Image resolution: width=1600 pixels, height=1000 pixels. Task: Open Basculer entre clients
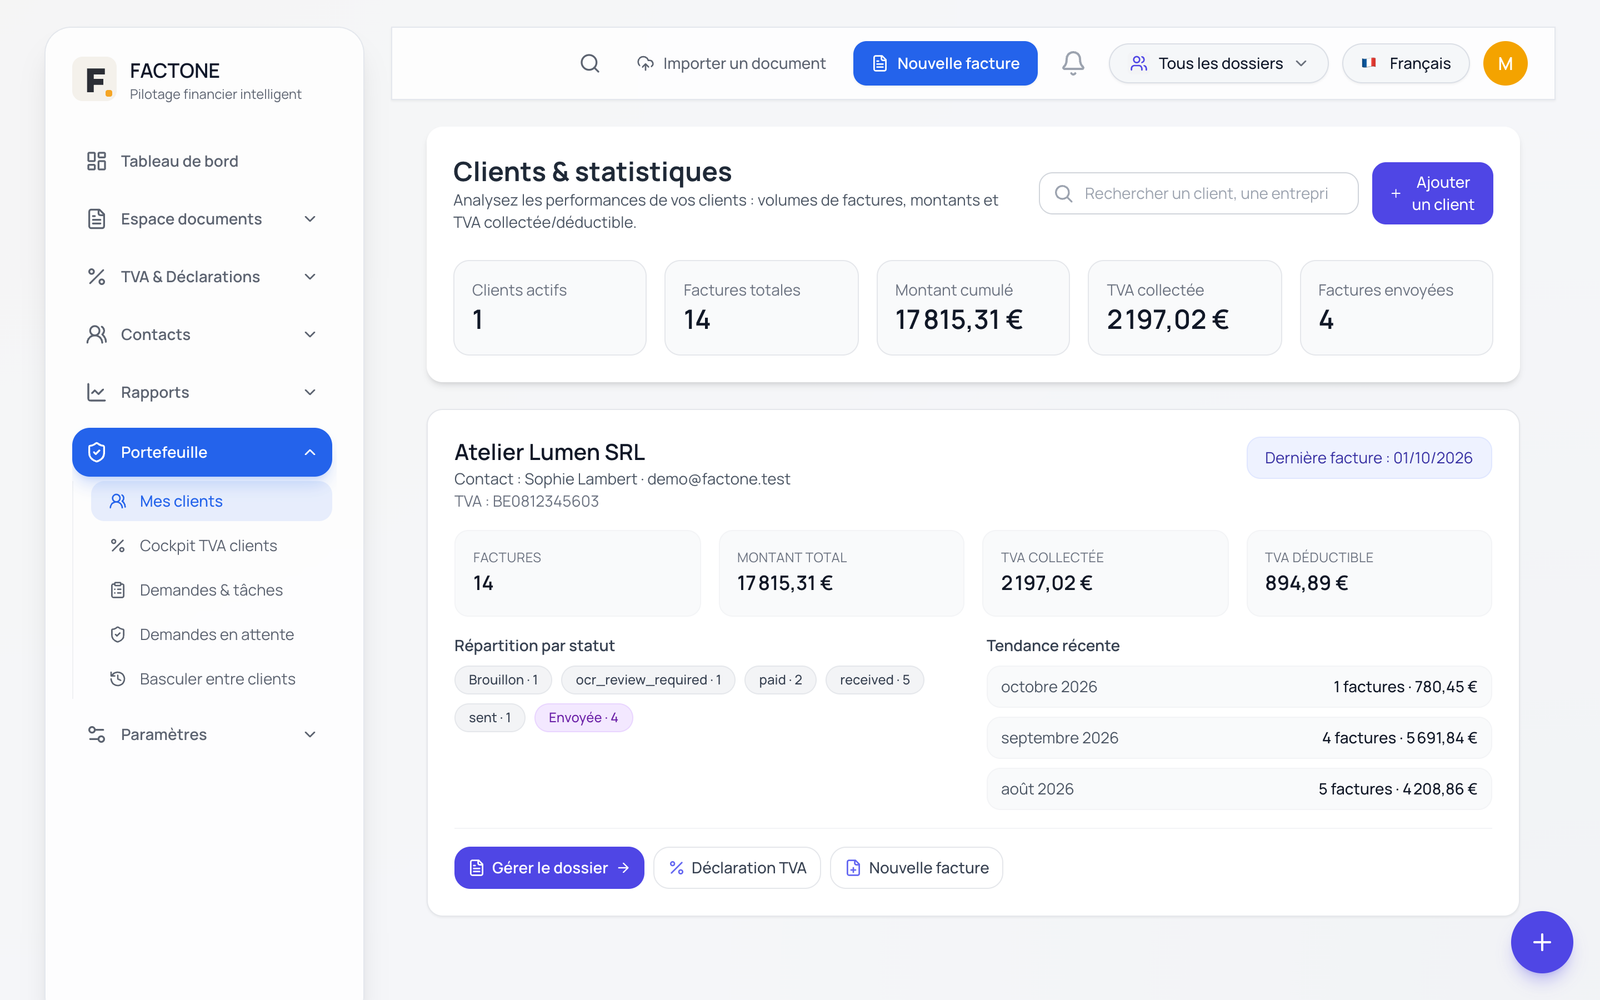tap(211, 679)
